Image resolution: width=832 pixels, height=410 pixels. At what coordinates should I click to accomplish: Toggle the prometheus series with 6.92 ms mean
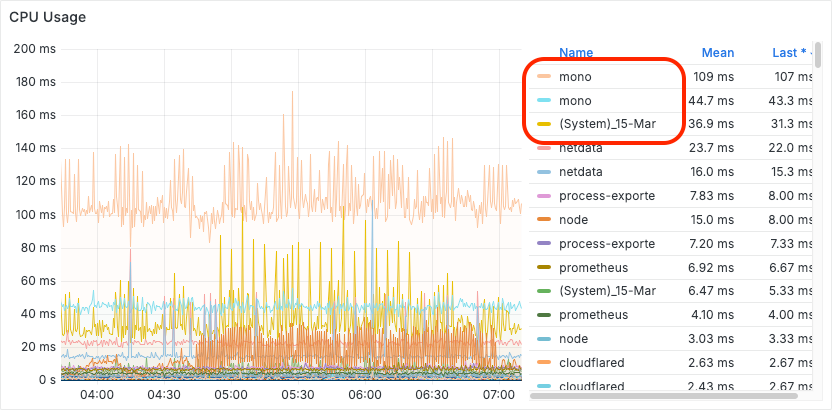point(593,267)
